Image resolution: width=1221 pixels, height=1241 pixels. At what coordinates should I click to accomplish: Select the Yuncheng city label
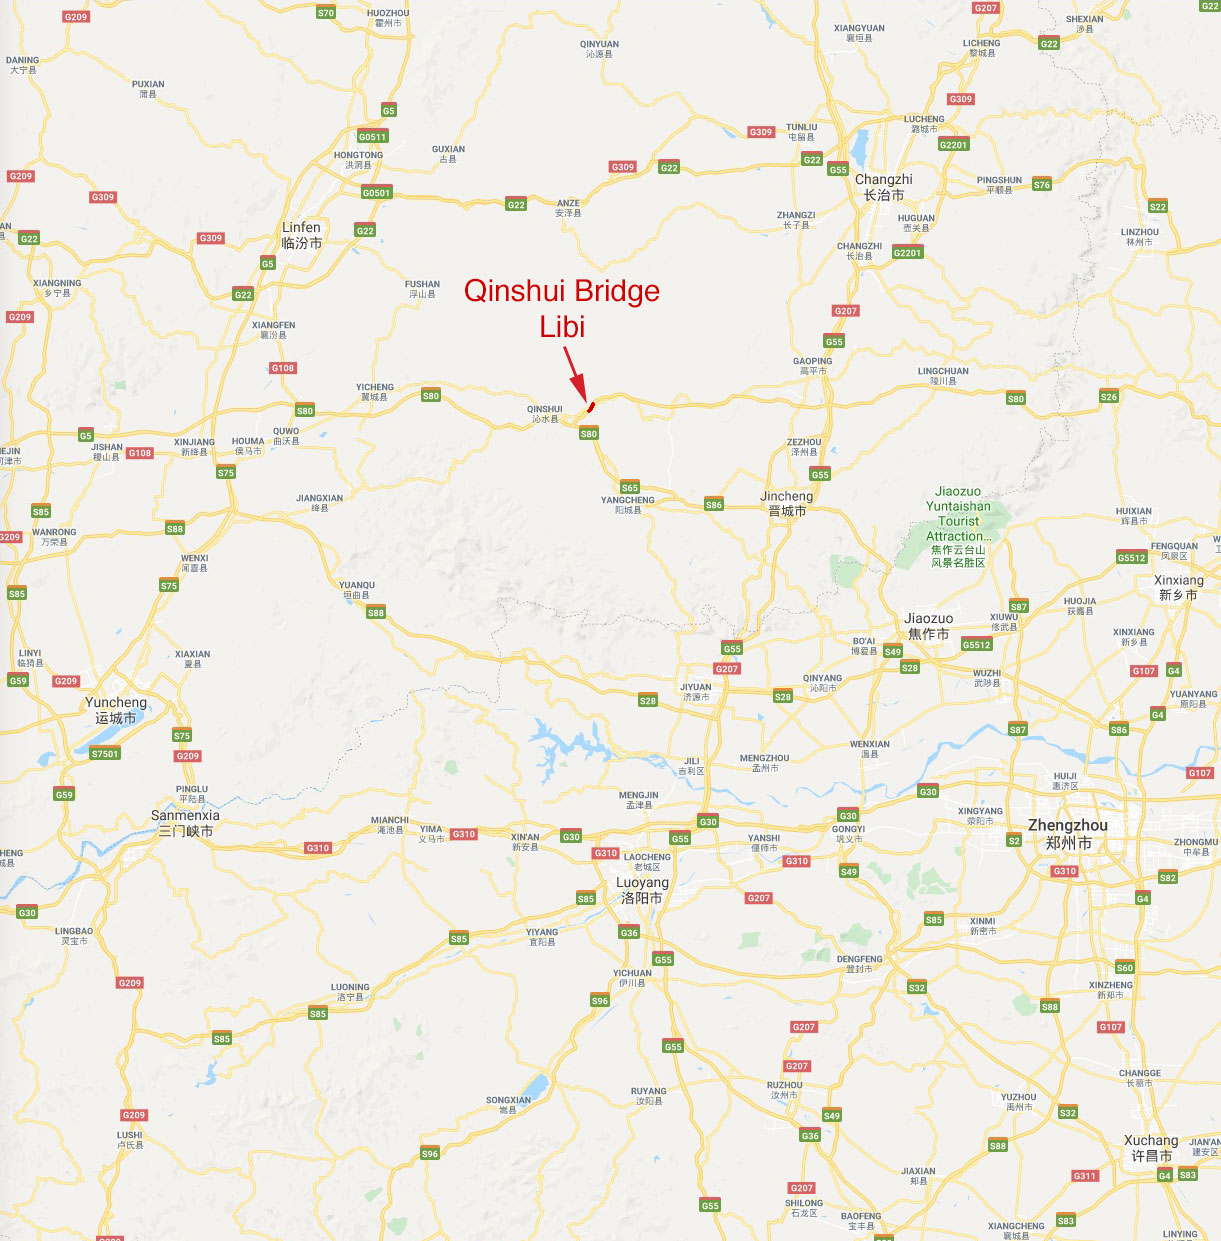(x=116, y=710)
